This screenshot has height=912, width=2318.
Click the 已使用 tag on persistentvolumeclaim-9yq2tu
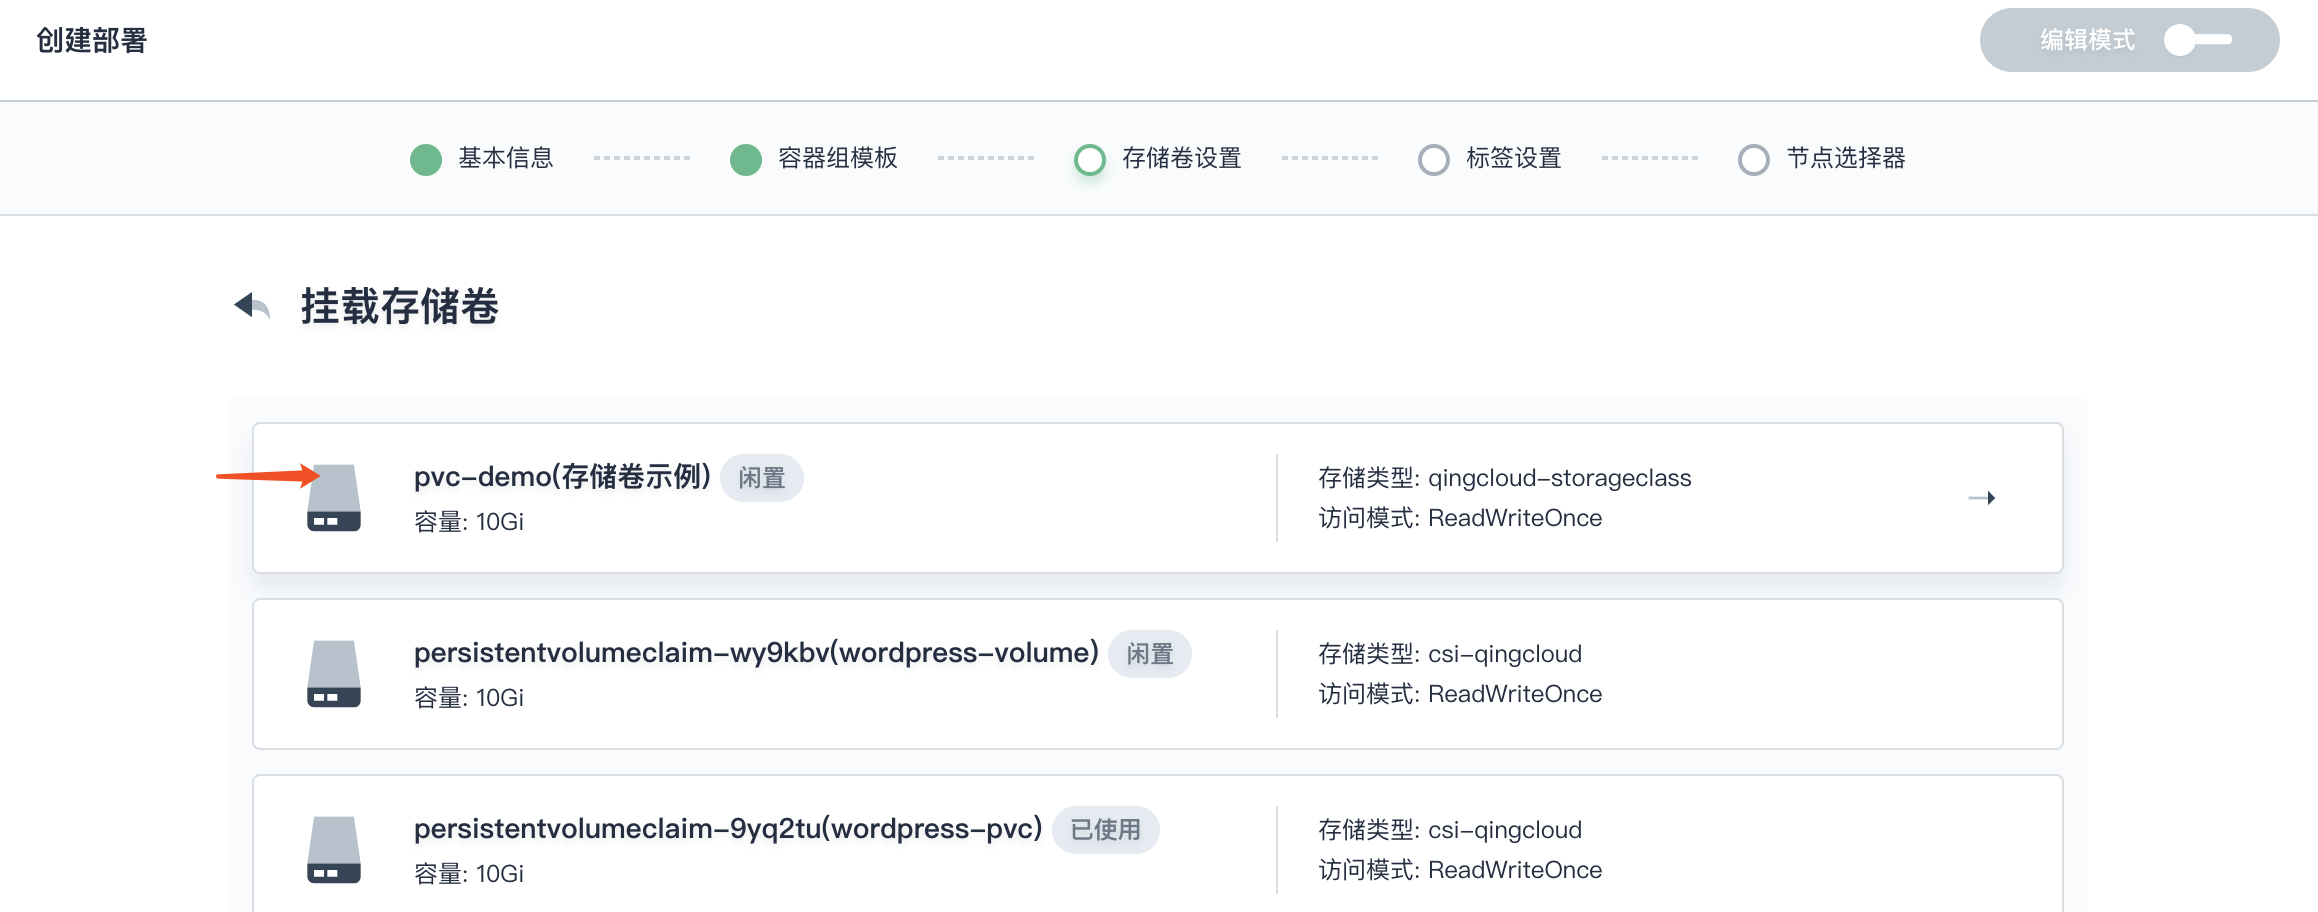click(x=1106, y=830)
